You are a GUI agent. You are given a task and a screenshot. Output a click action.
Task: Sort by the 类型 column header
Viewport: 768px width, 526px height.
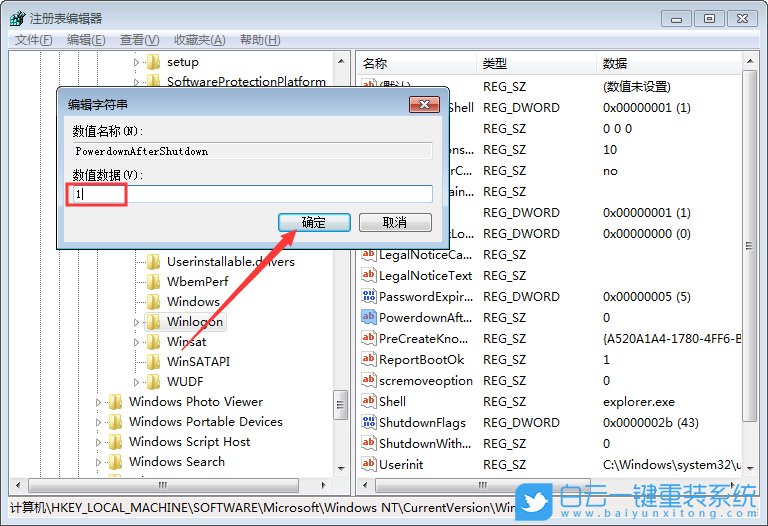[x=536, y=63]
